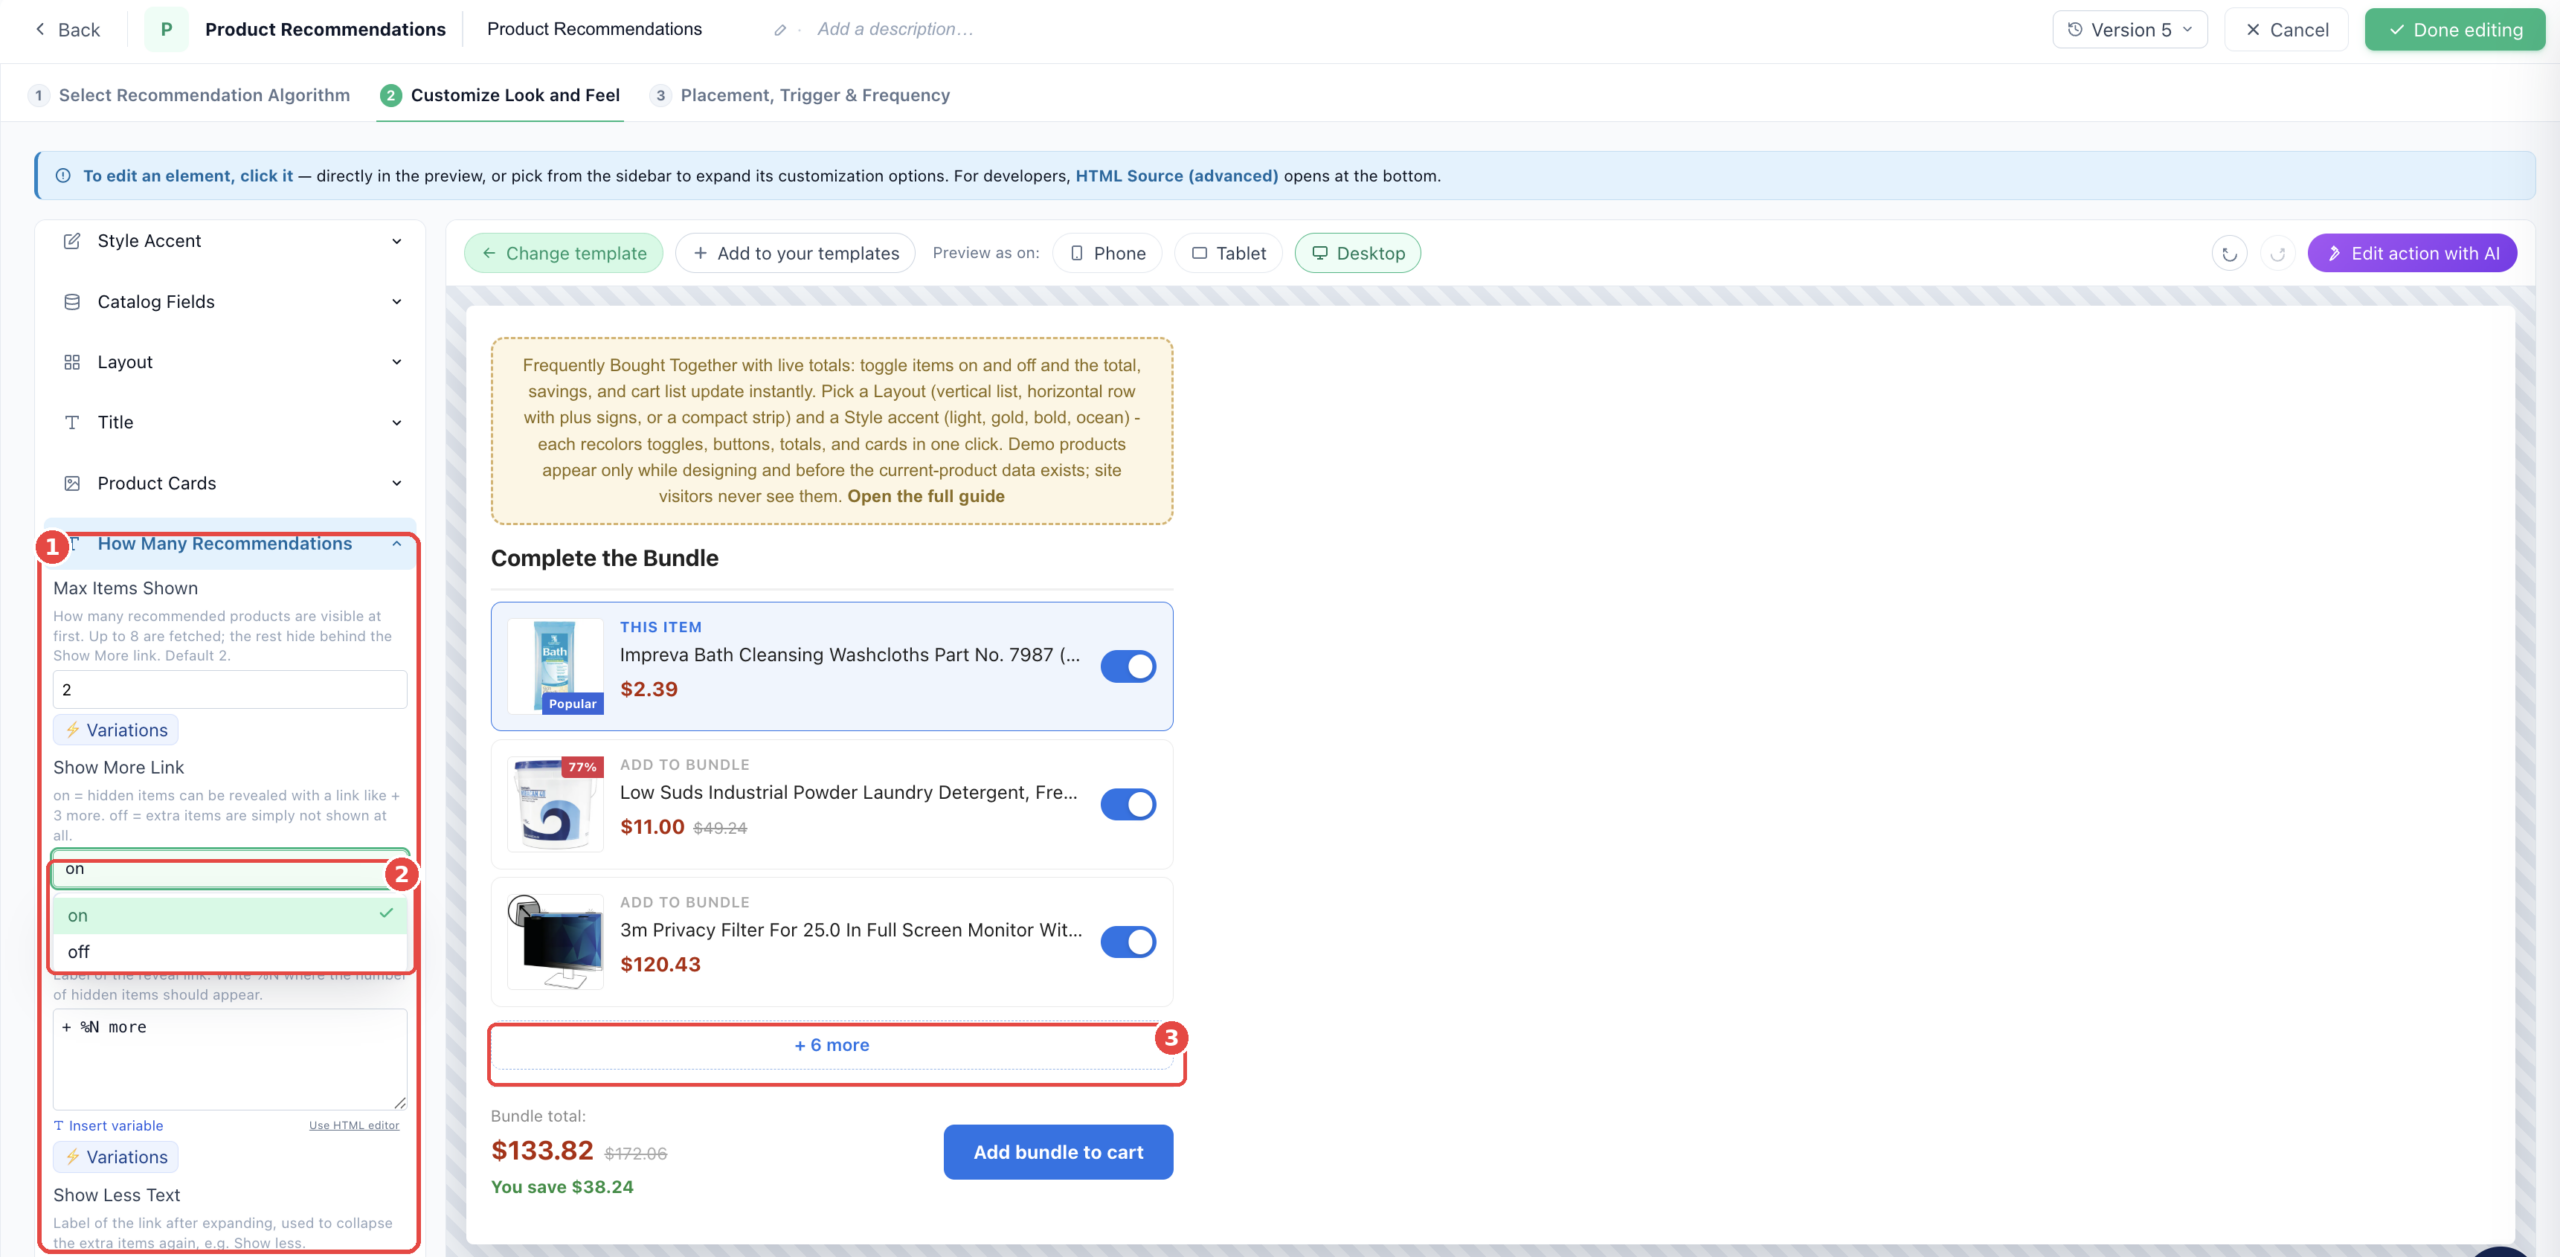Open Placement, Trigger & Frequency step

tap(800, 95)
